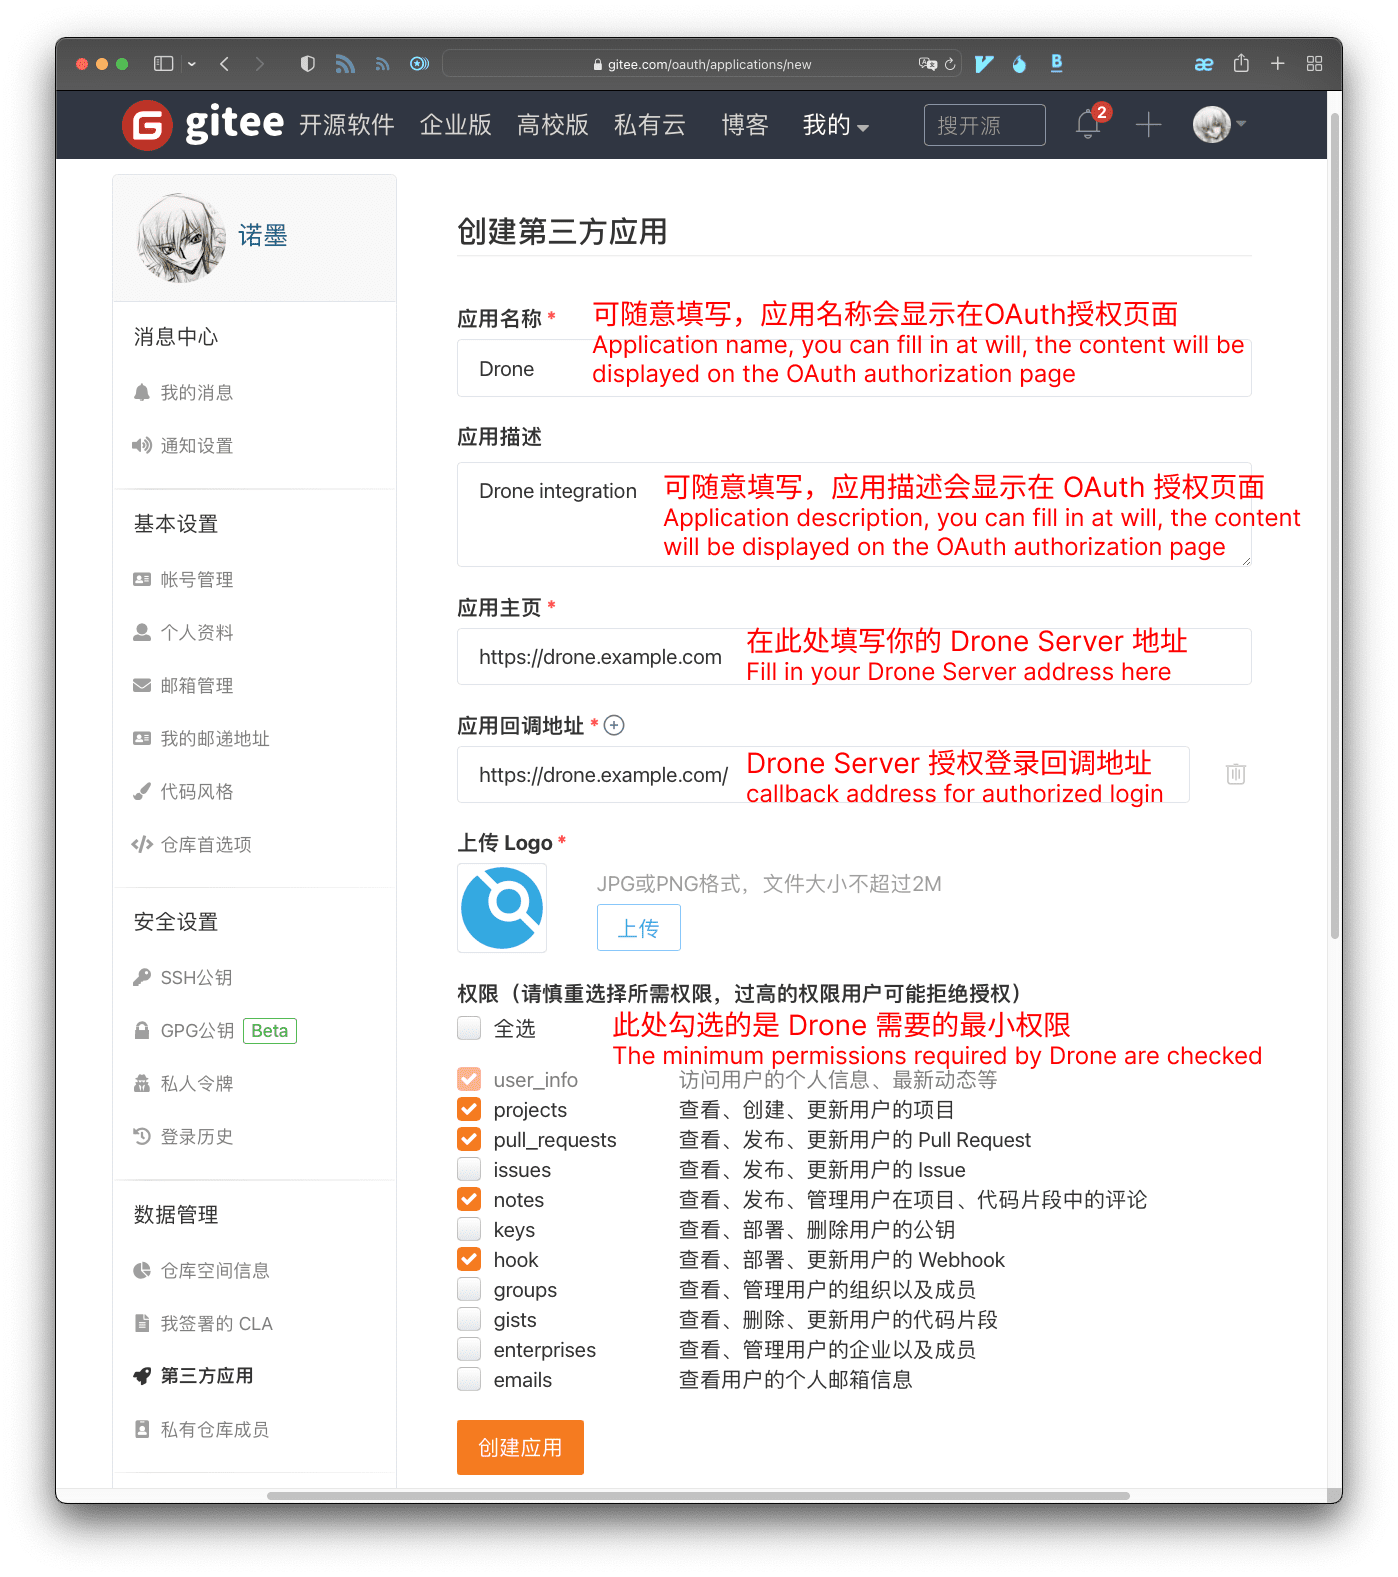The image size is (1398, 1577).
Task: Toggle the Safari sidebar icon
Action: (163, 64)
